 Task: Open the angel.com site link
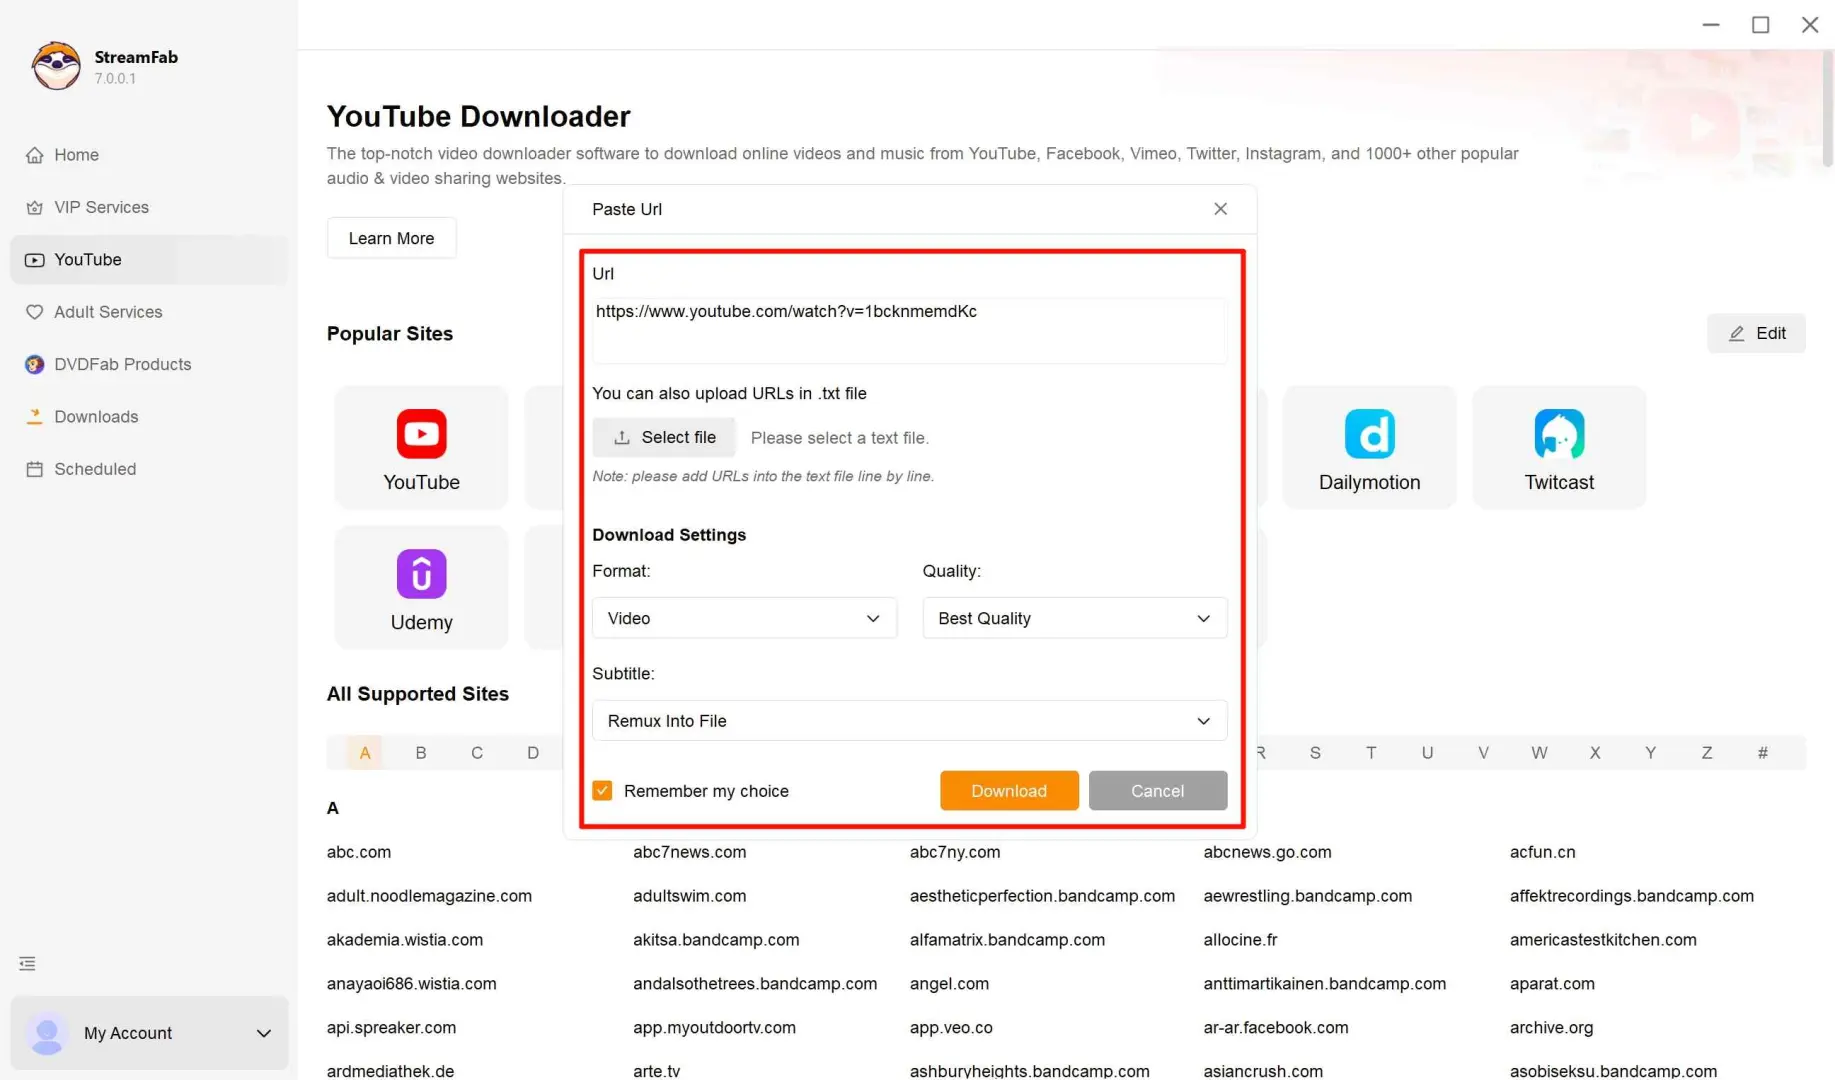tap(949, 984)
